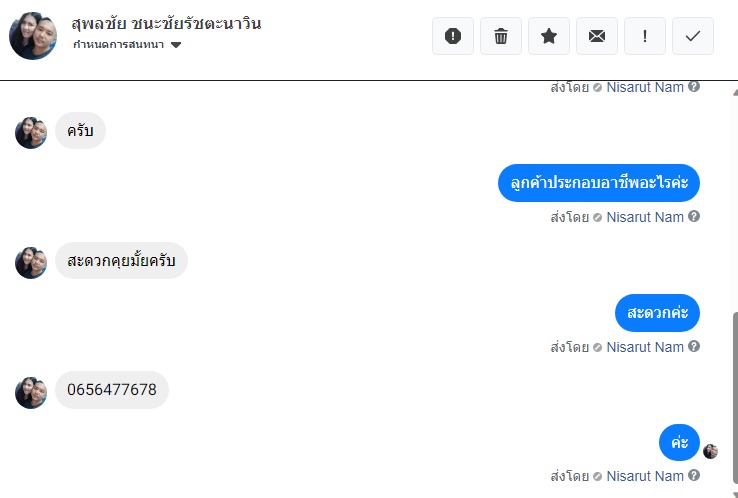Viewport: 738px width, 498px height.
Task: Click the verified badge under the last message
Action: click(x=597, y=477)
